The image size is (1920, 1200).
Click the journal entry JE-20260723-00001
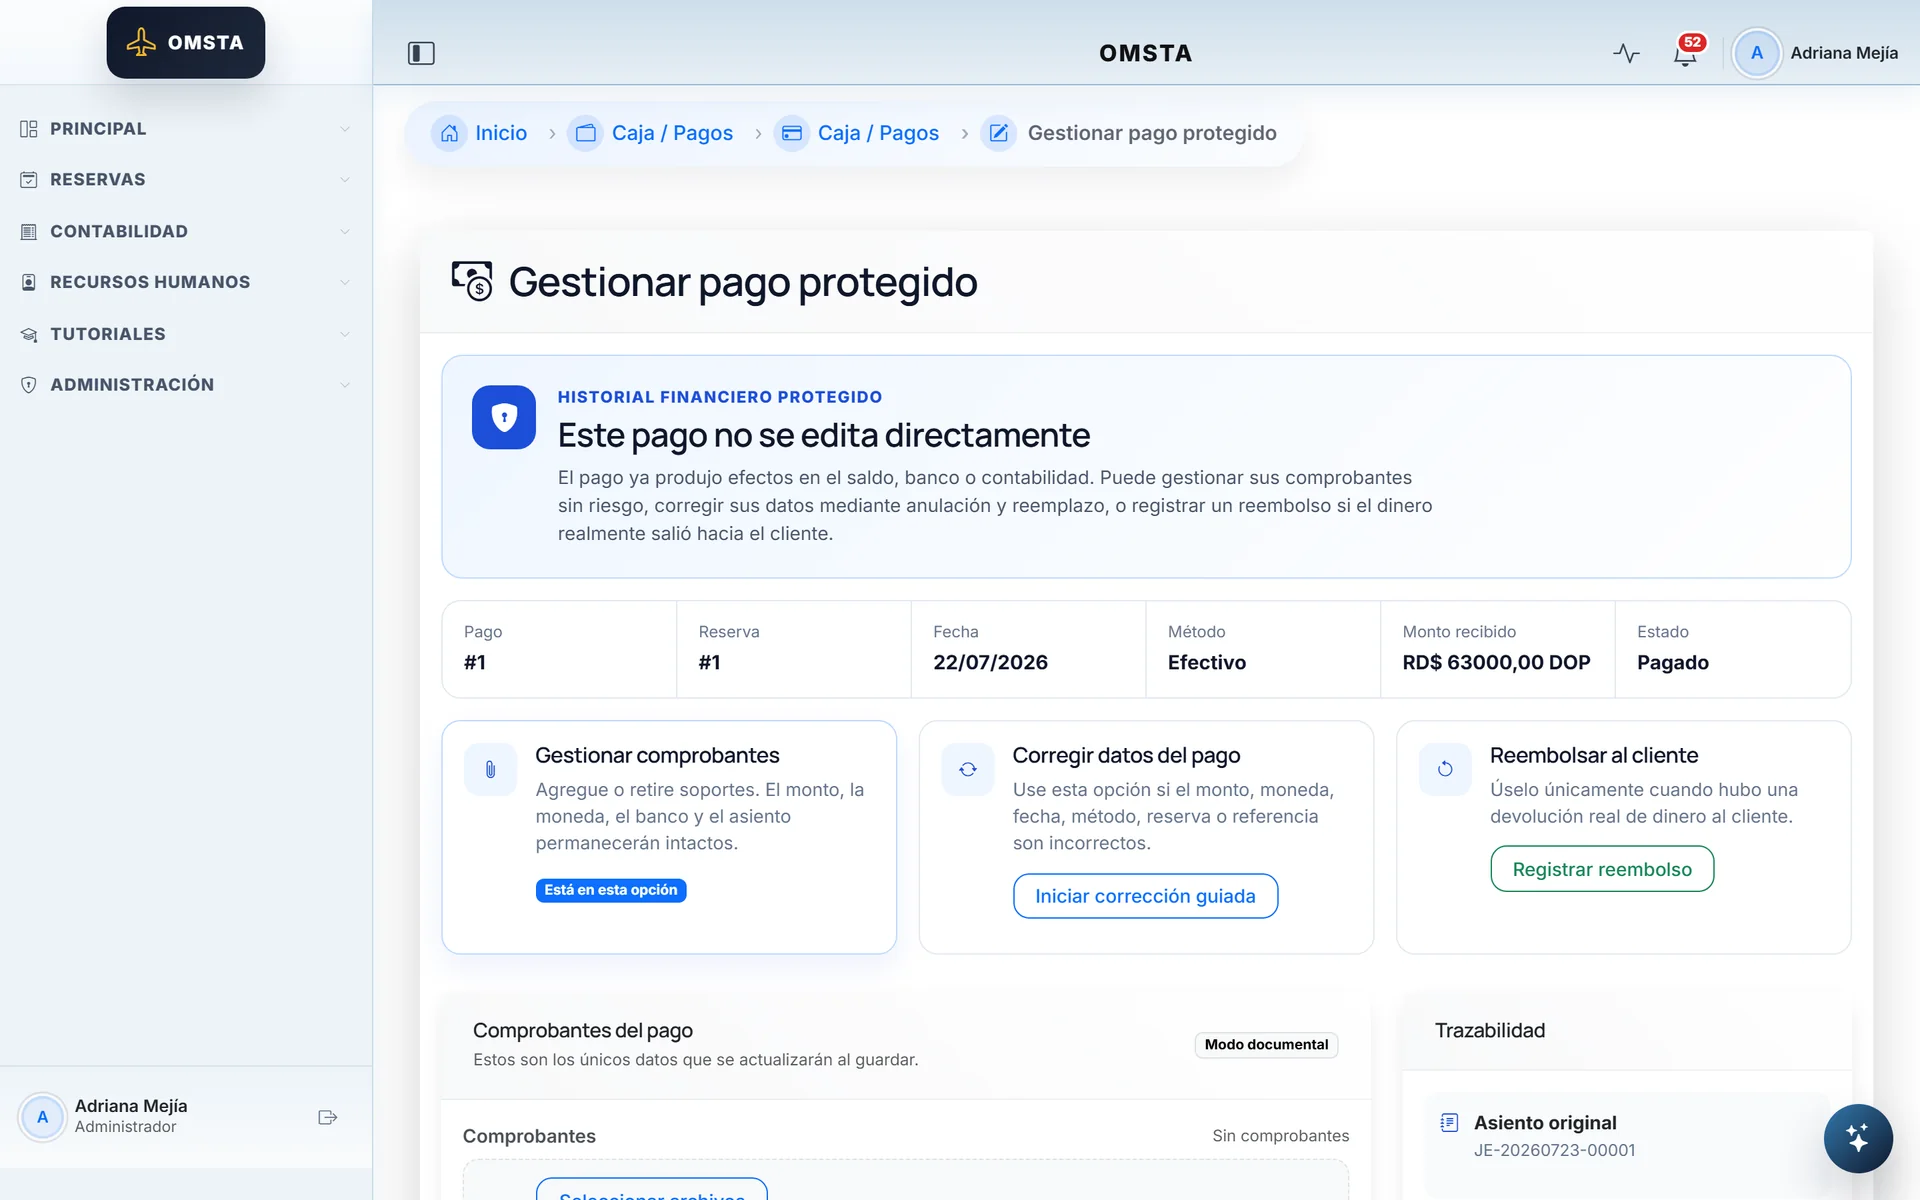pos(1554,1150)
